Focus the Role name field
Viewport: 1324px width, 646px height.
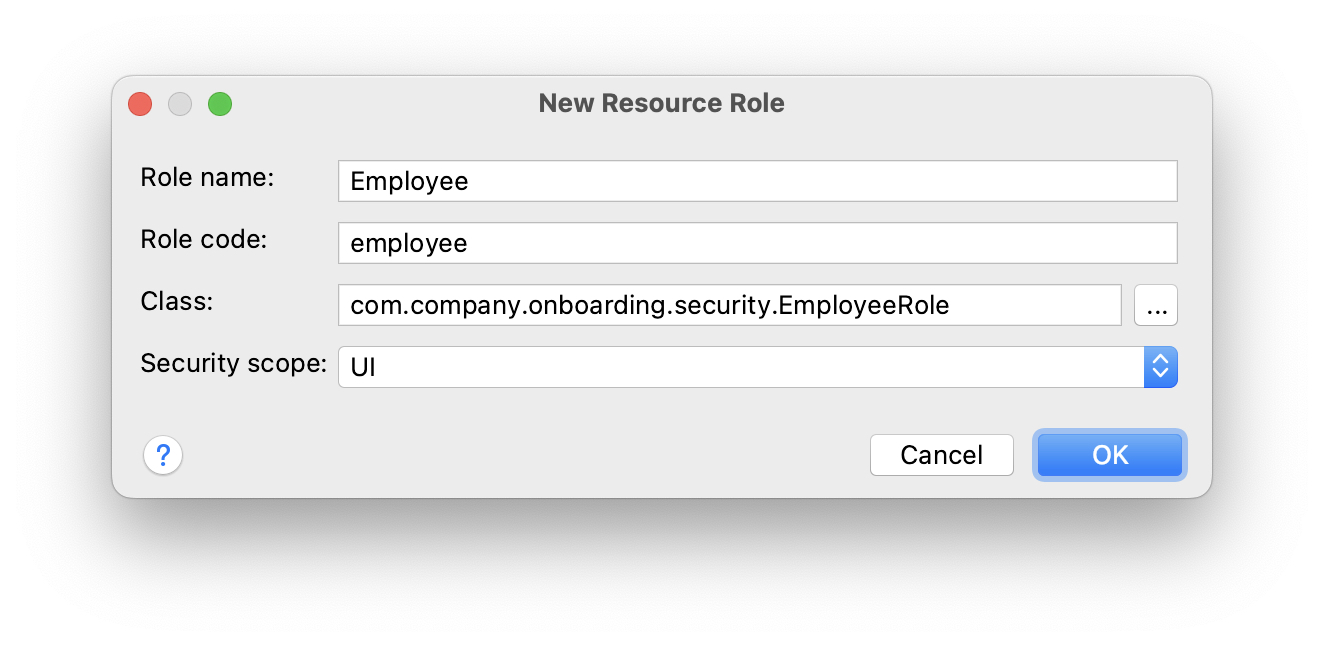point(757,182)
